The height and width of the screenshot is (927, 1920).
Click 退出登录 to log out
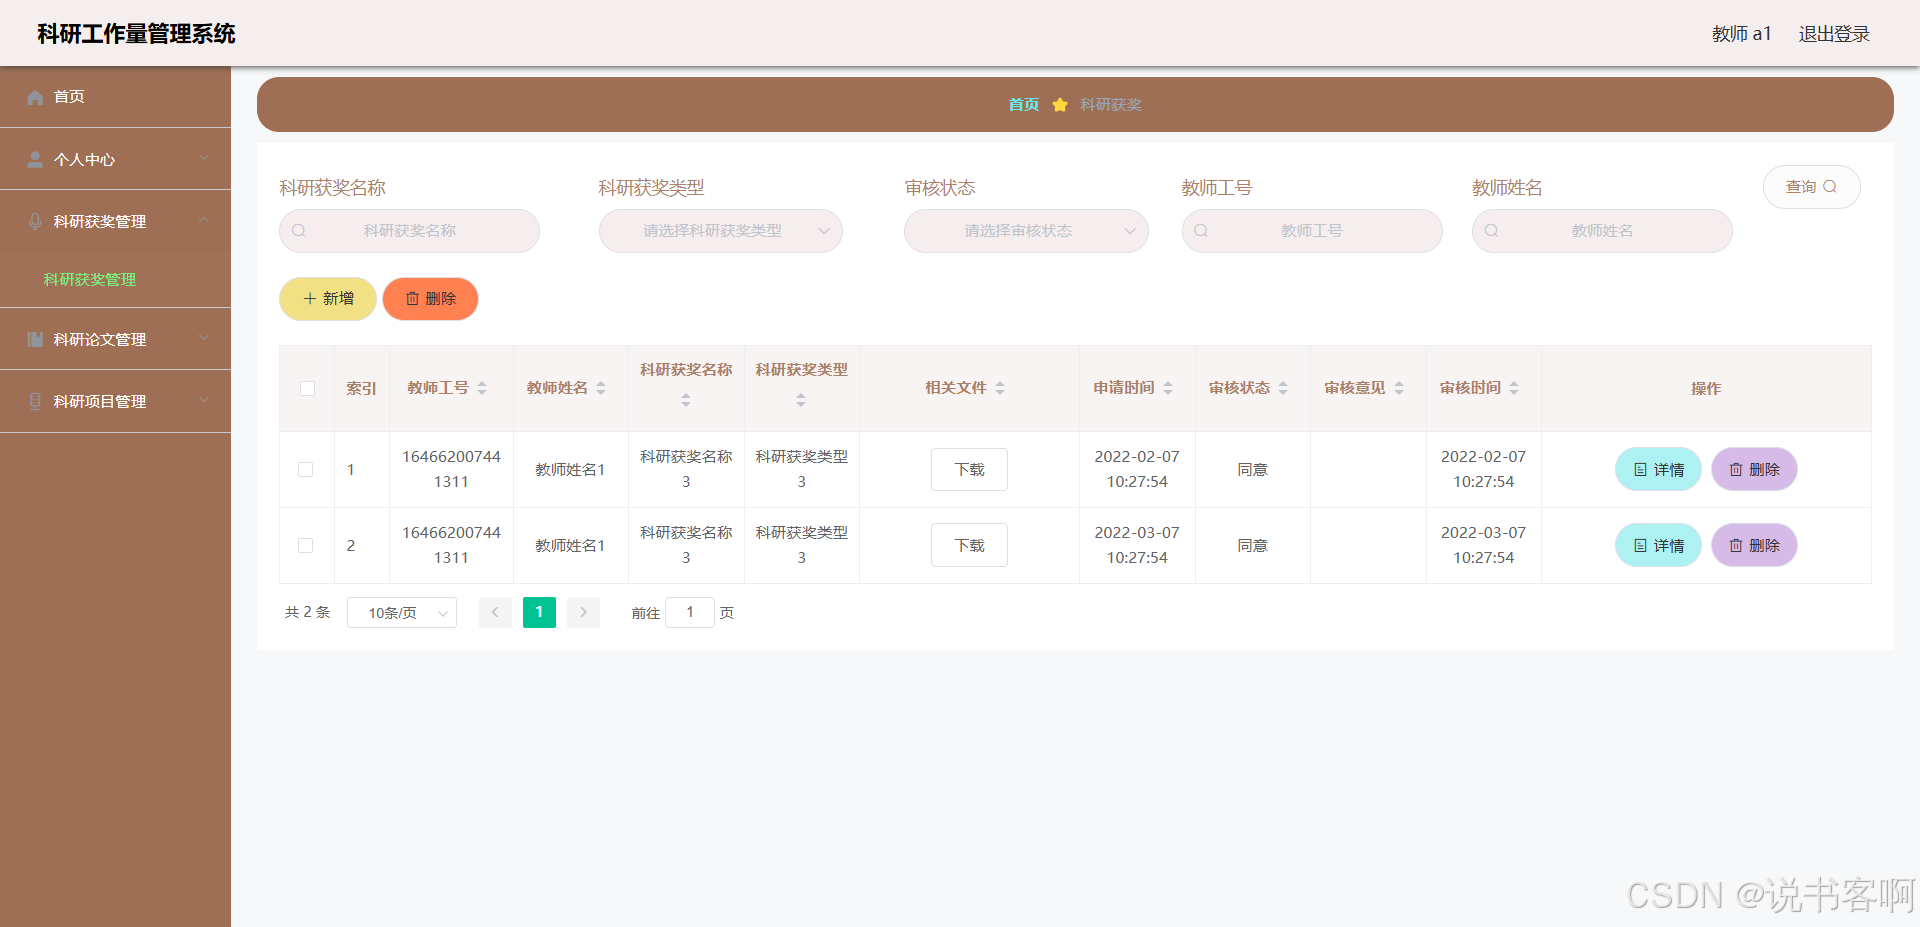[x=1833, y=34]
